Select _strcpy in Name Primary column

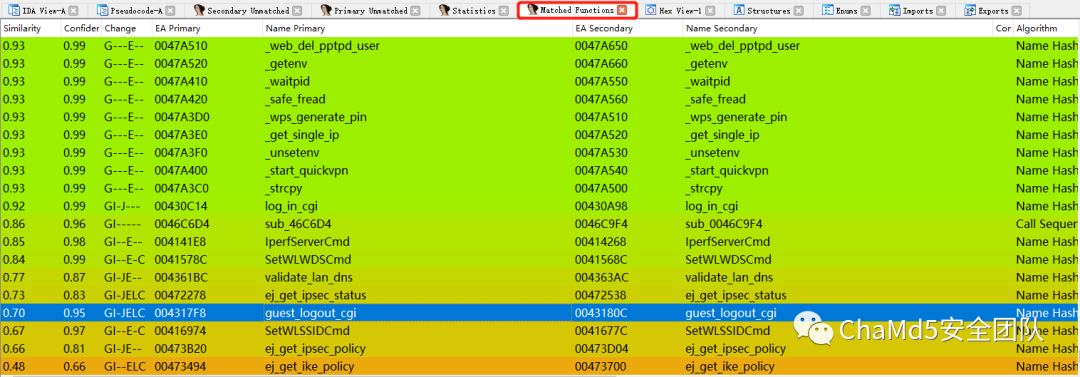[x=283, y=189]
